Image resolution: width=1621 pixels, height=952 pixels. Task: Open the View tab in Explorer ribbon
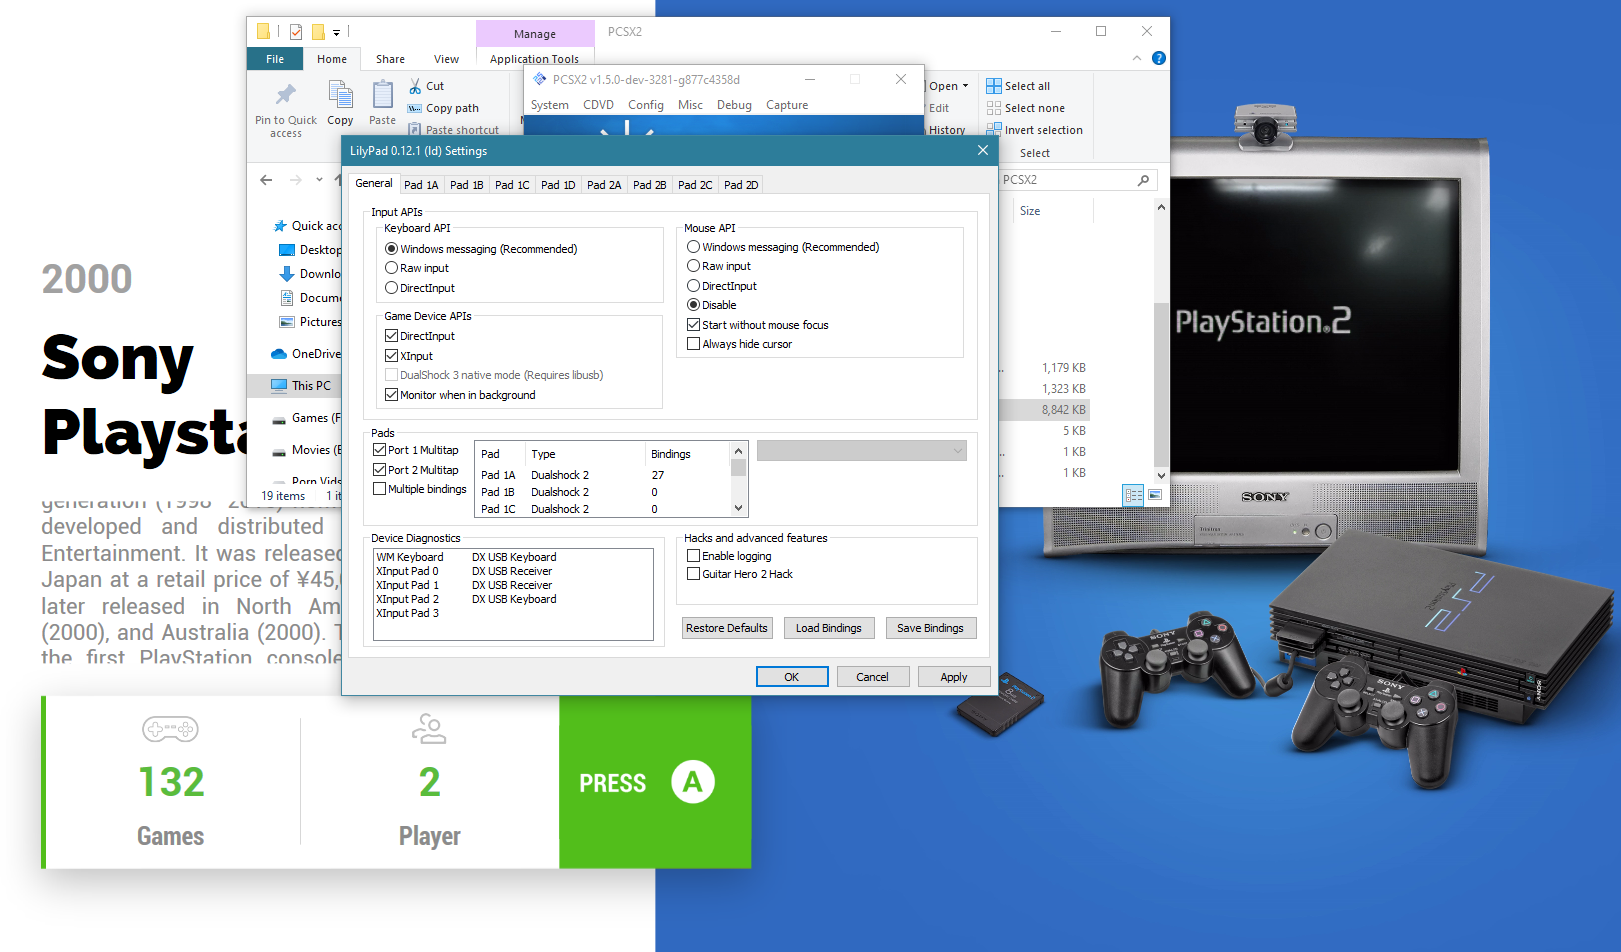click(x=446, y=59)
